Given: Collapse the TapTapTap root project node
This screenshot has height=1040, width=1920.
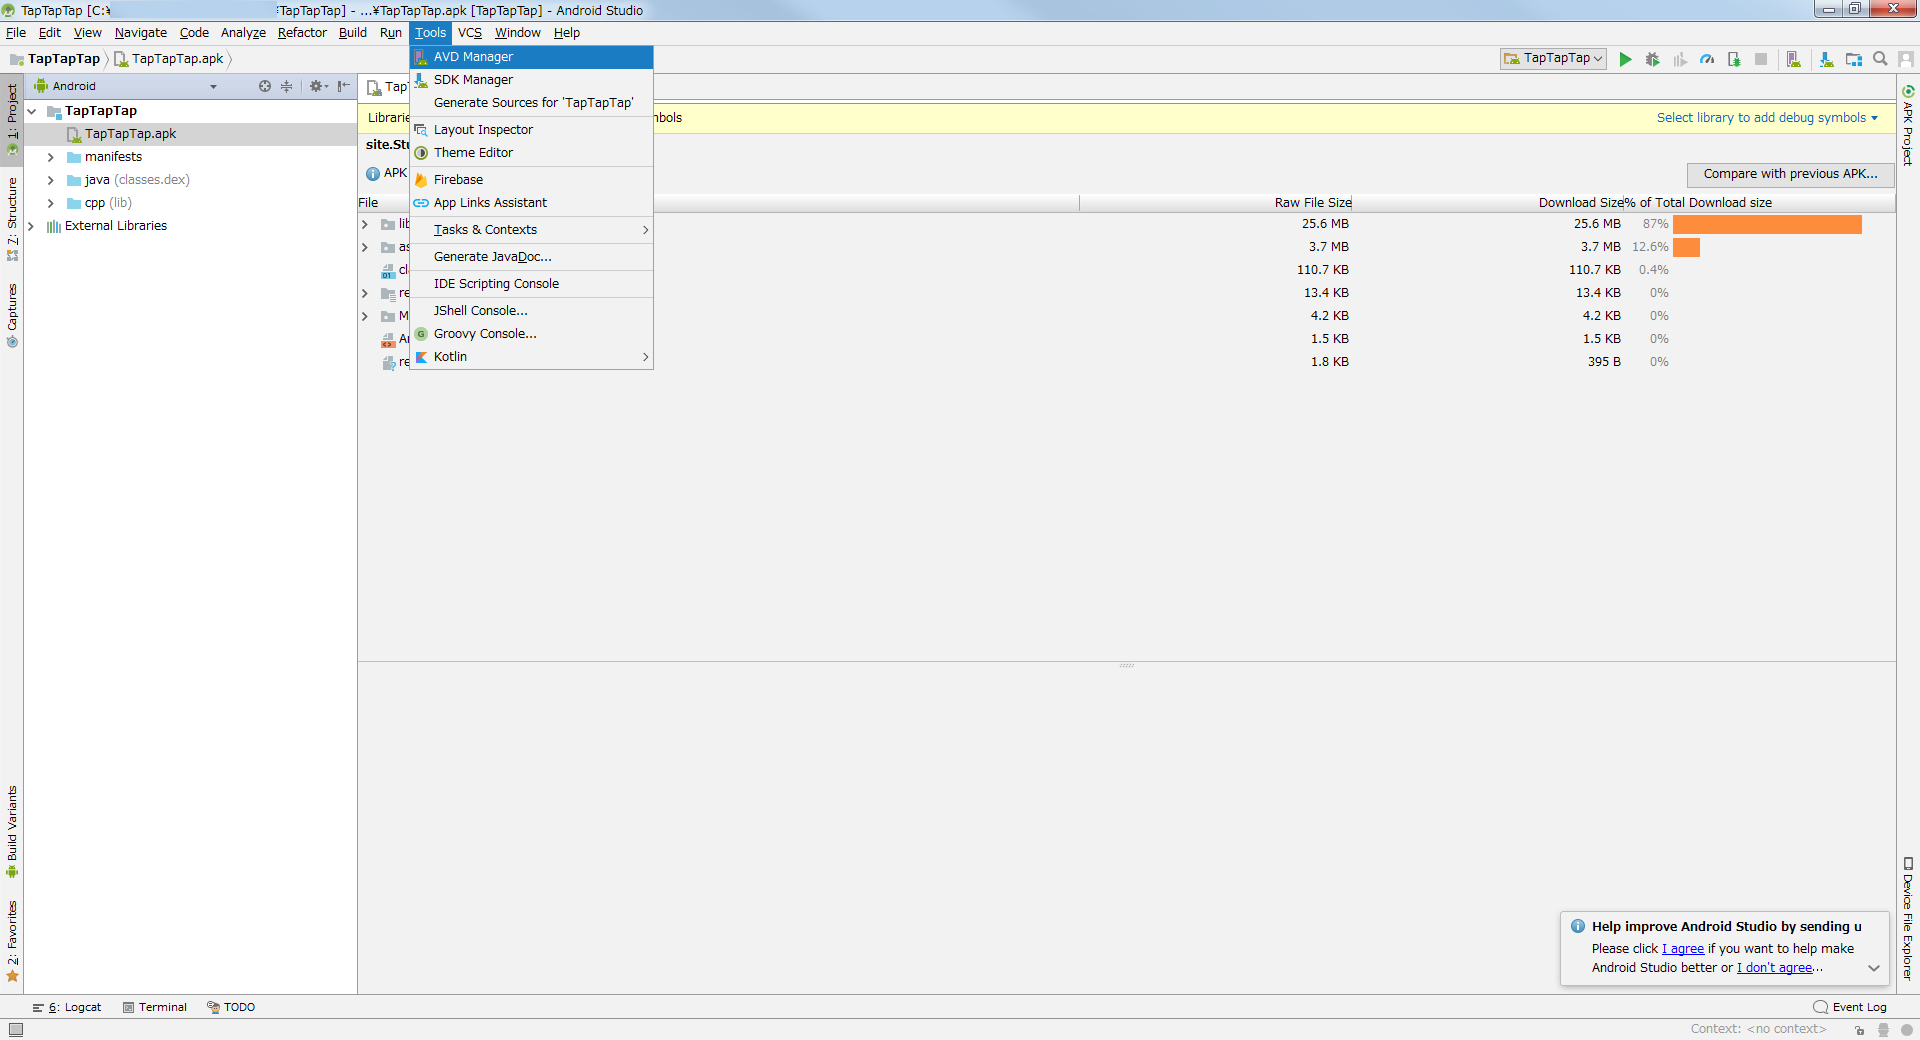Looking at the screenshot, I should (x=32, y=111).
